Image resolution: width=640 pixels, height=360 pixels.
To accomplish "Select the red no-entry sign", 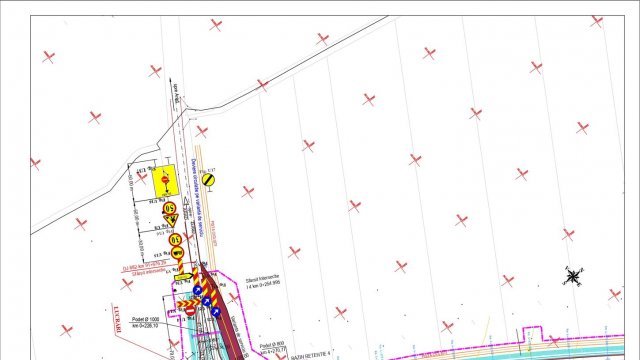I will [190, 311].
